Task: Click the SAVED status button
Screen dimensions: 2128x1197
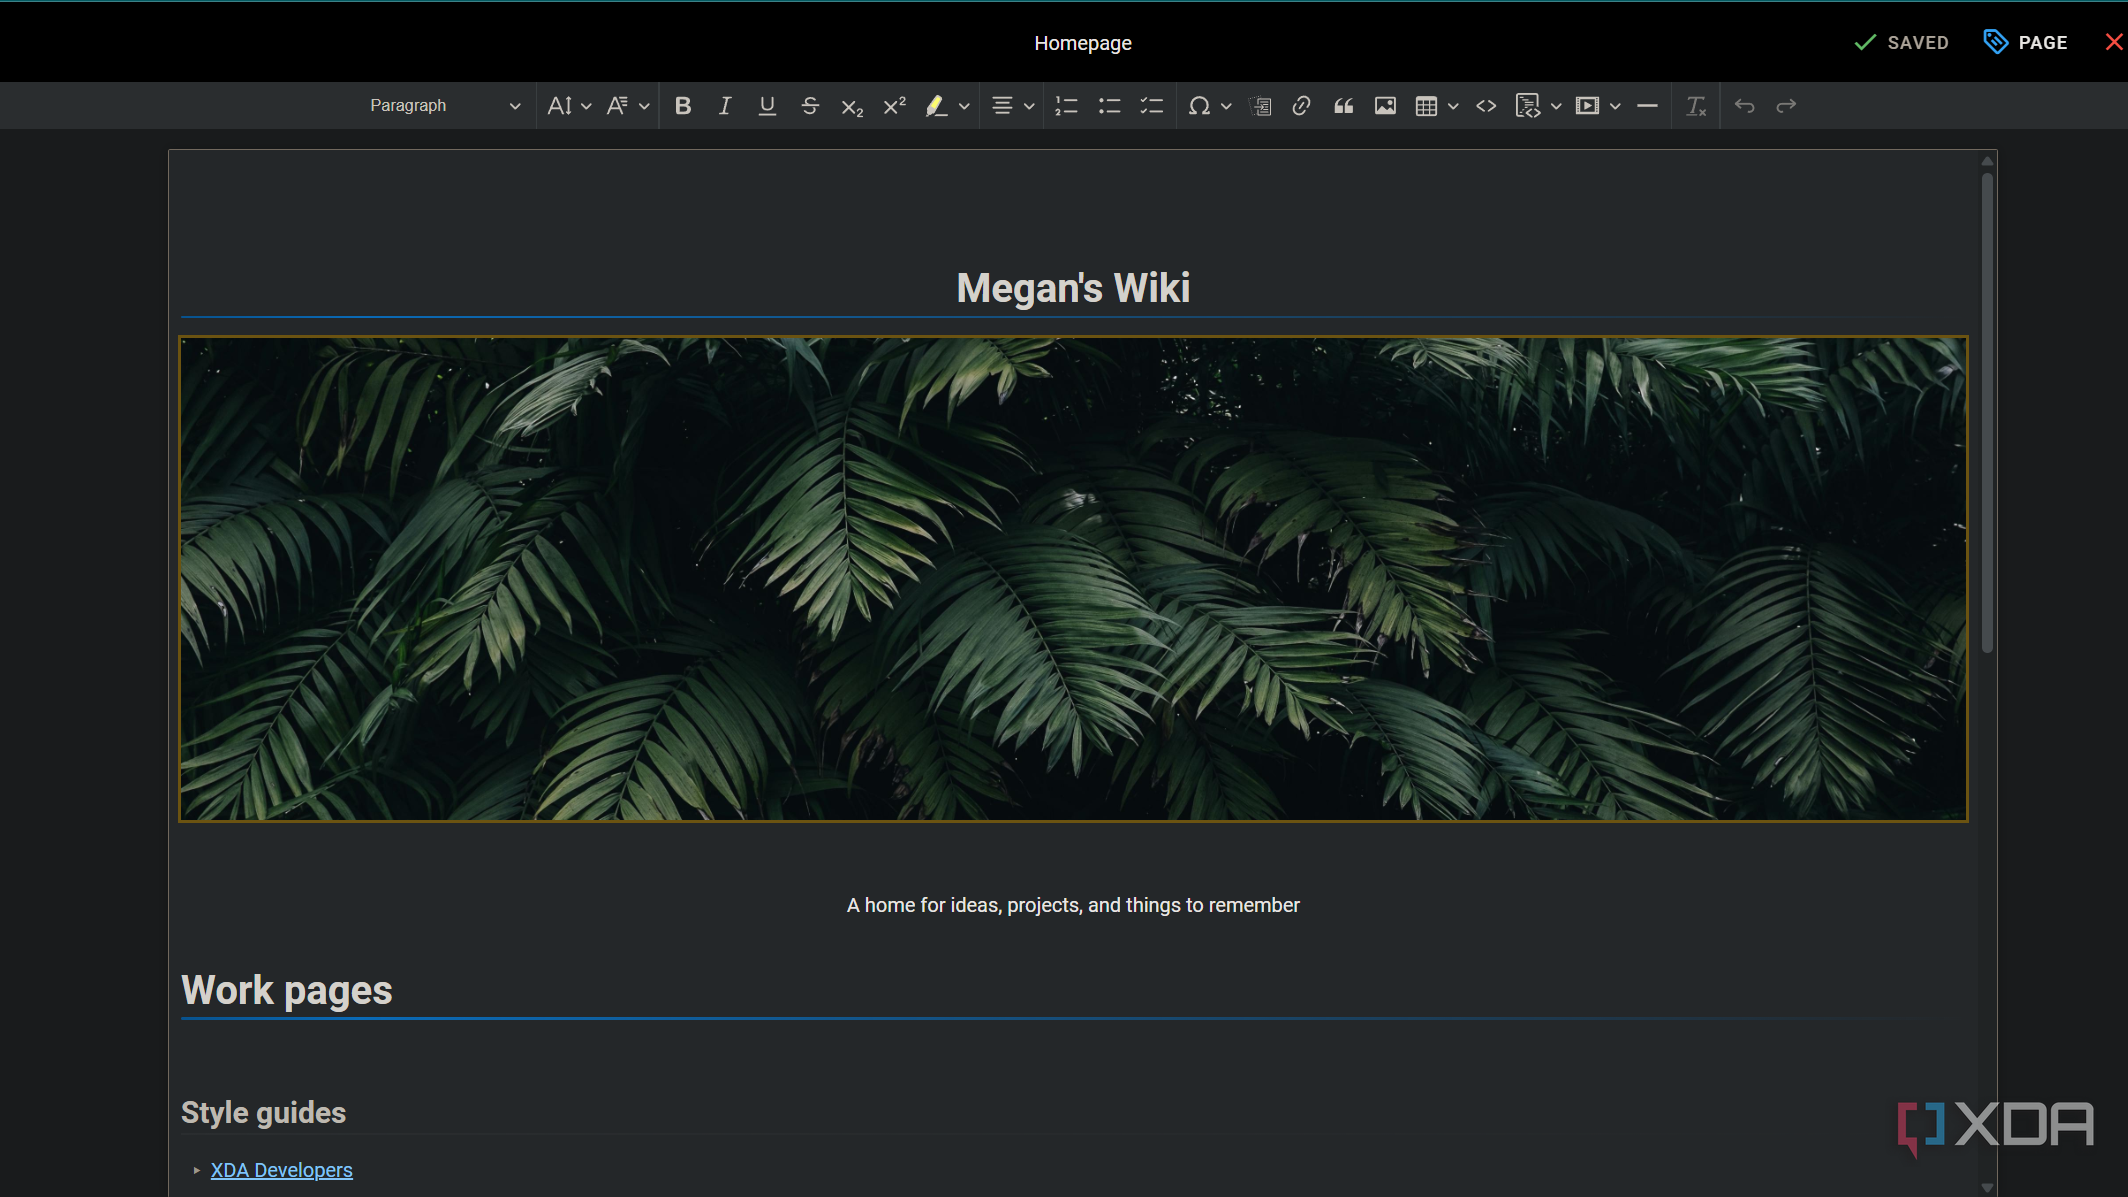Action: point(1902,42)
